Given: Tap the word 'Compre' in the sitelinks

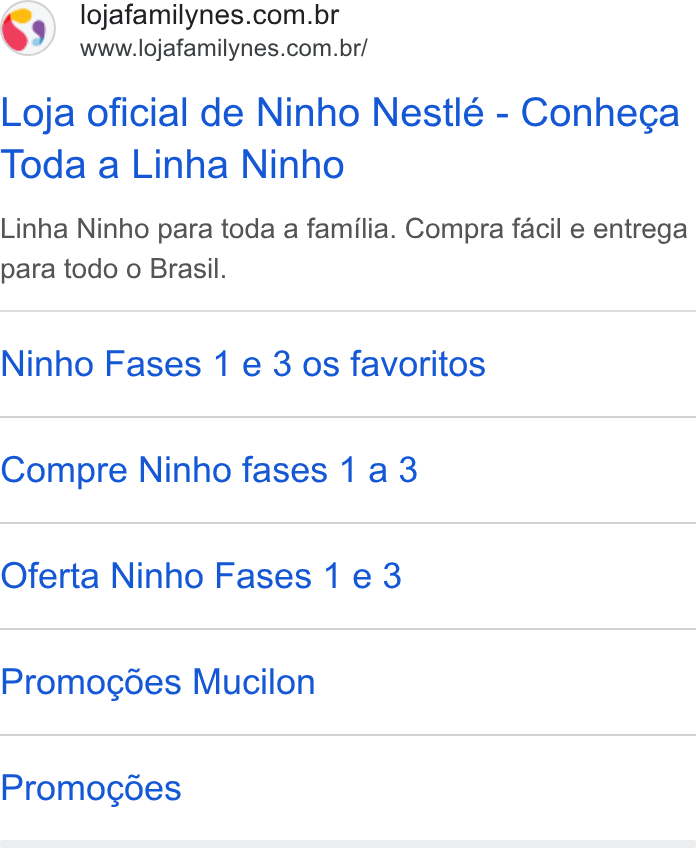Looking at the screenshot, I should click(x=64, y=469).
